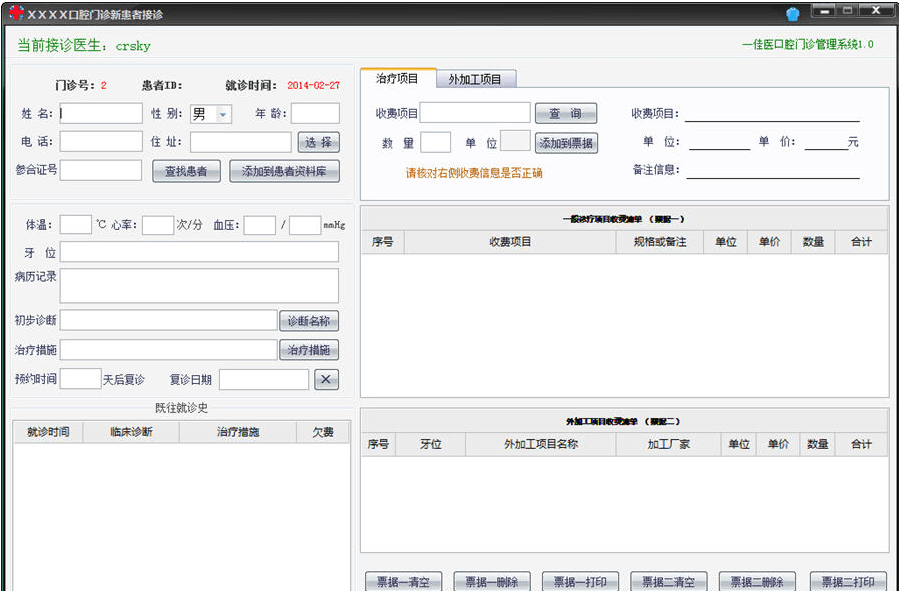Image resolution: width=899 pixels, height=591 pixels.
Task: Click the X button beside 复诊日期
Action: [326, 379]
